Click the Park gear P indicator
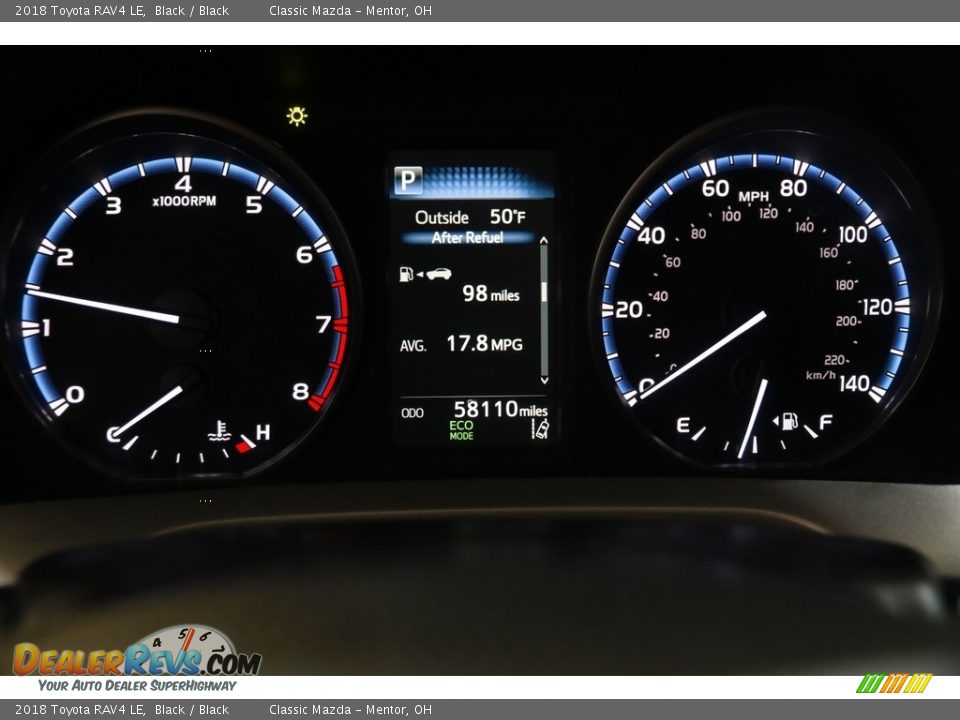 (408, 181)
